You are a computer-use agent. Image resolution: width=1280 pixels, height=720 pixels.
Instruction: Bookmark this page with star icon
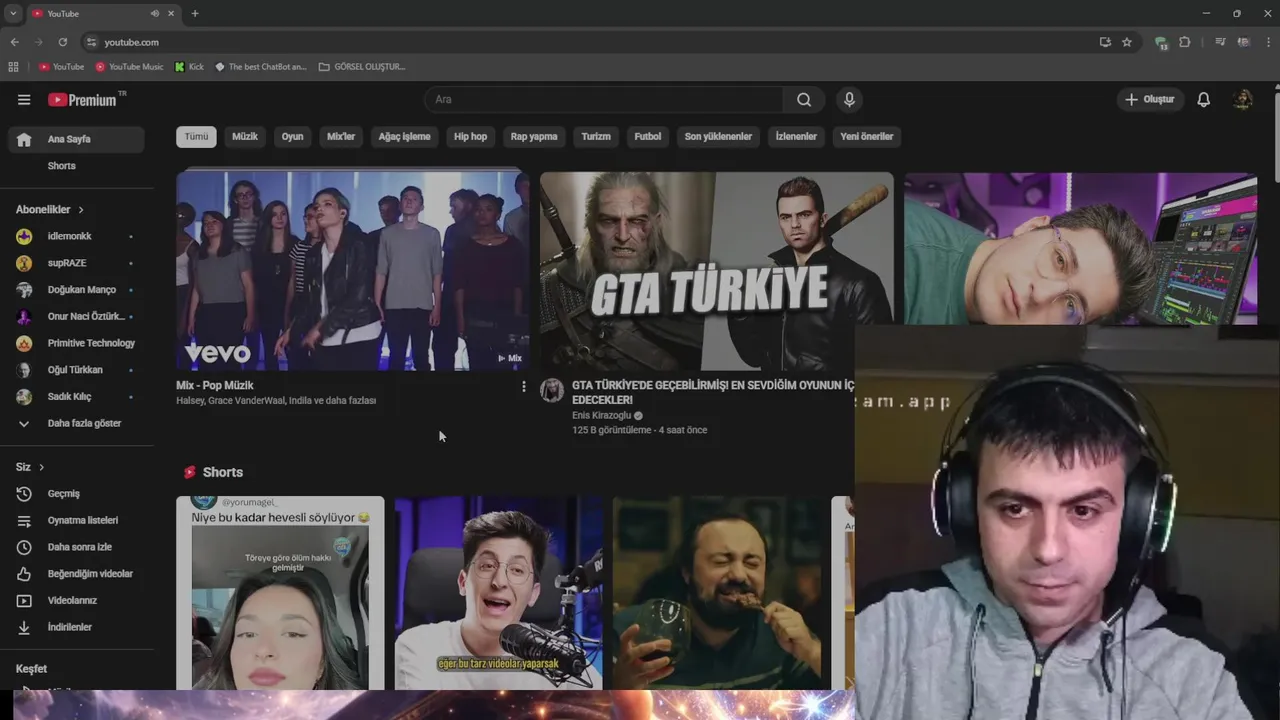(x=1127, y=42)
